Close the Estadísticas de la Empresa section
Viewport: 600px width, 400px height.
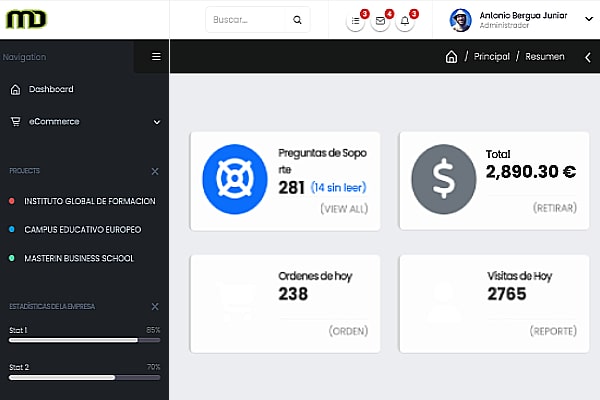tap(154, 306)
